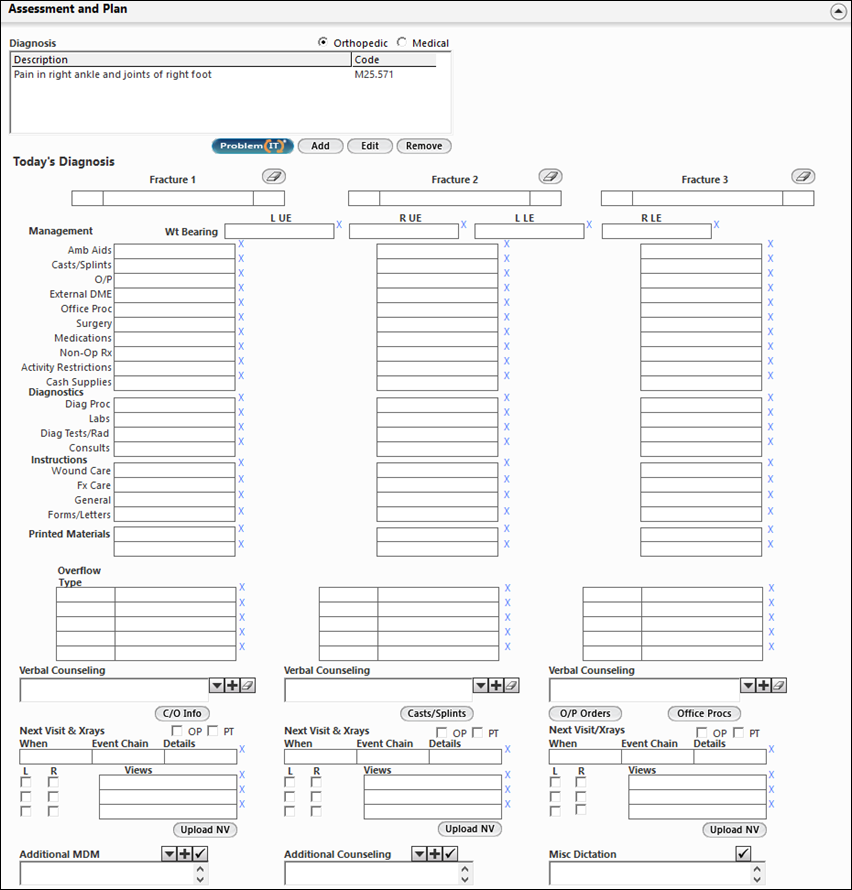Click the Problem IT button
Viewport: 852px width, 890px height.
[x=253, y=146]
